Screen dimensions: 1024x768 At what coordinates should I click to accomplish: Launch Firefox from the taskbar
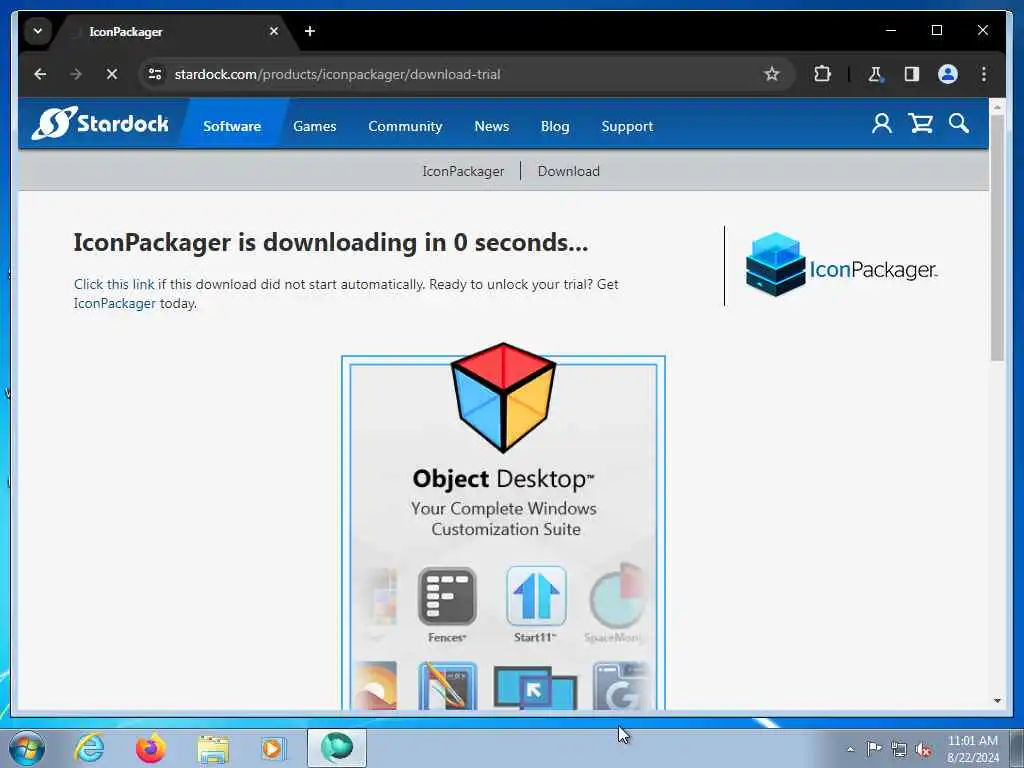point(150,748)
